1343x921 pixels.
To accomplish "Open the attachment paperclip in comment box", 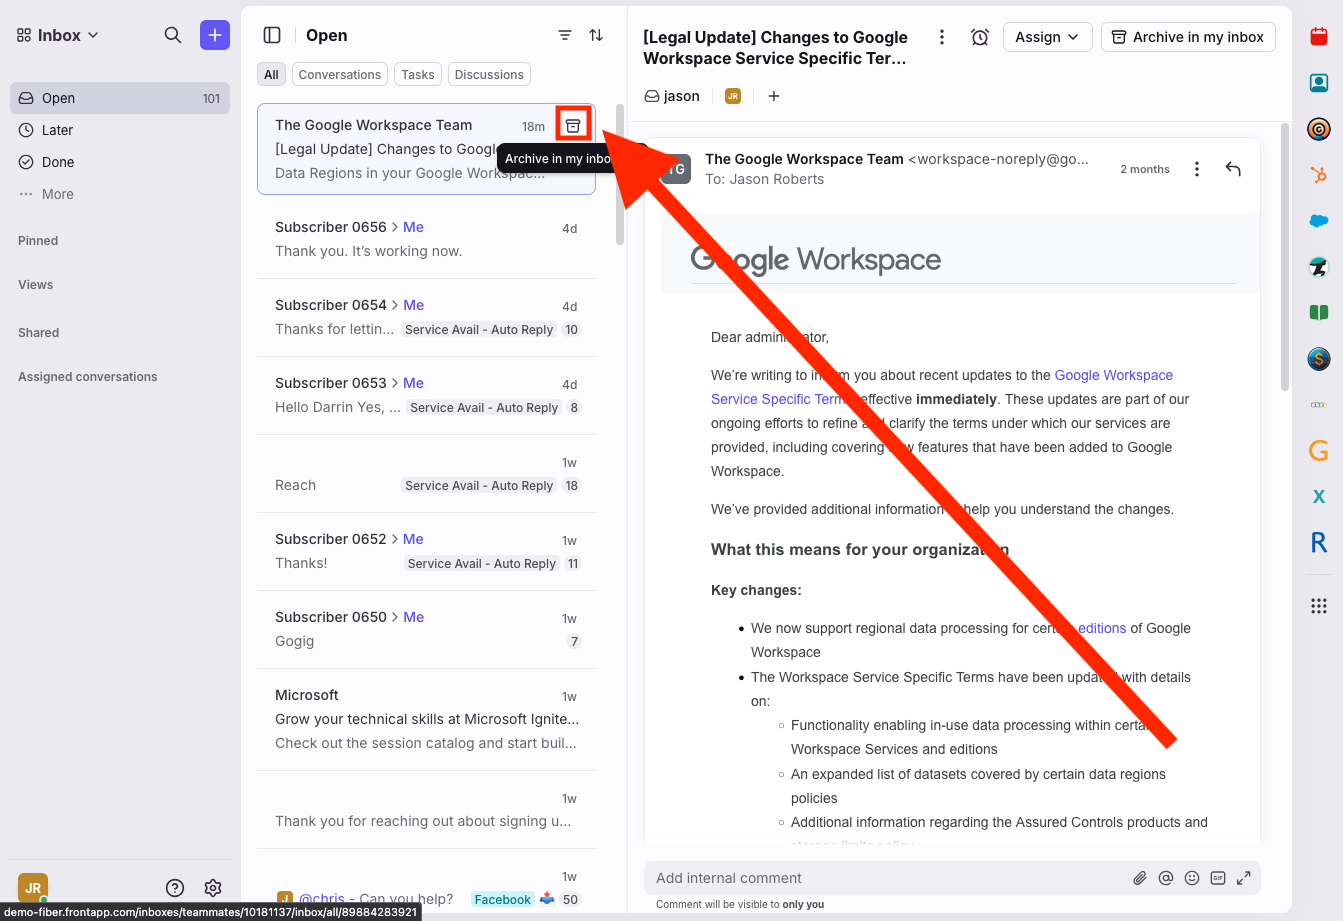I will coord(1140,878).
